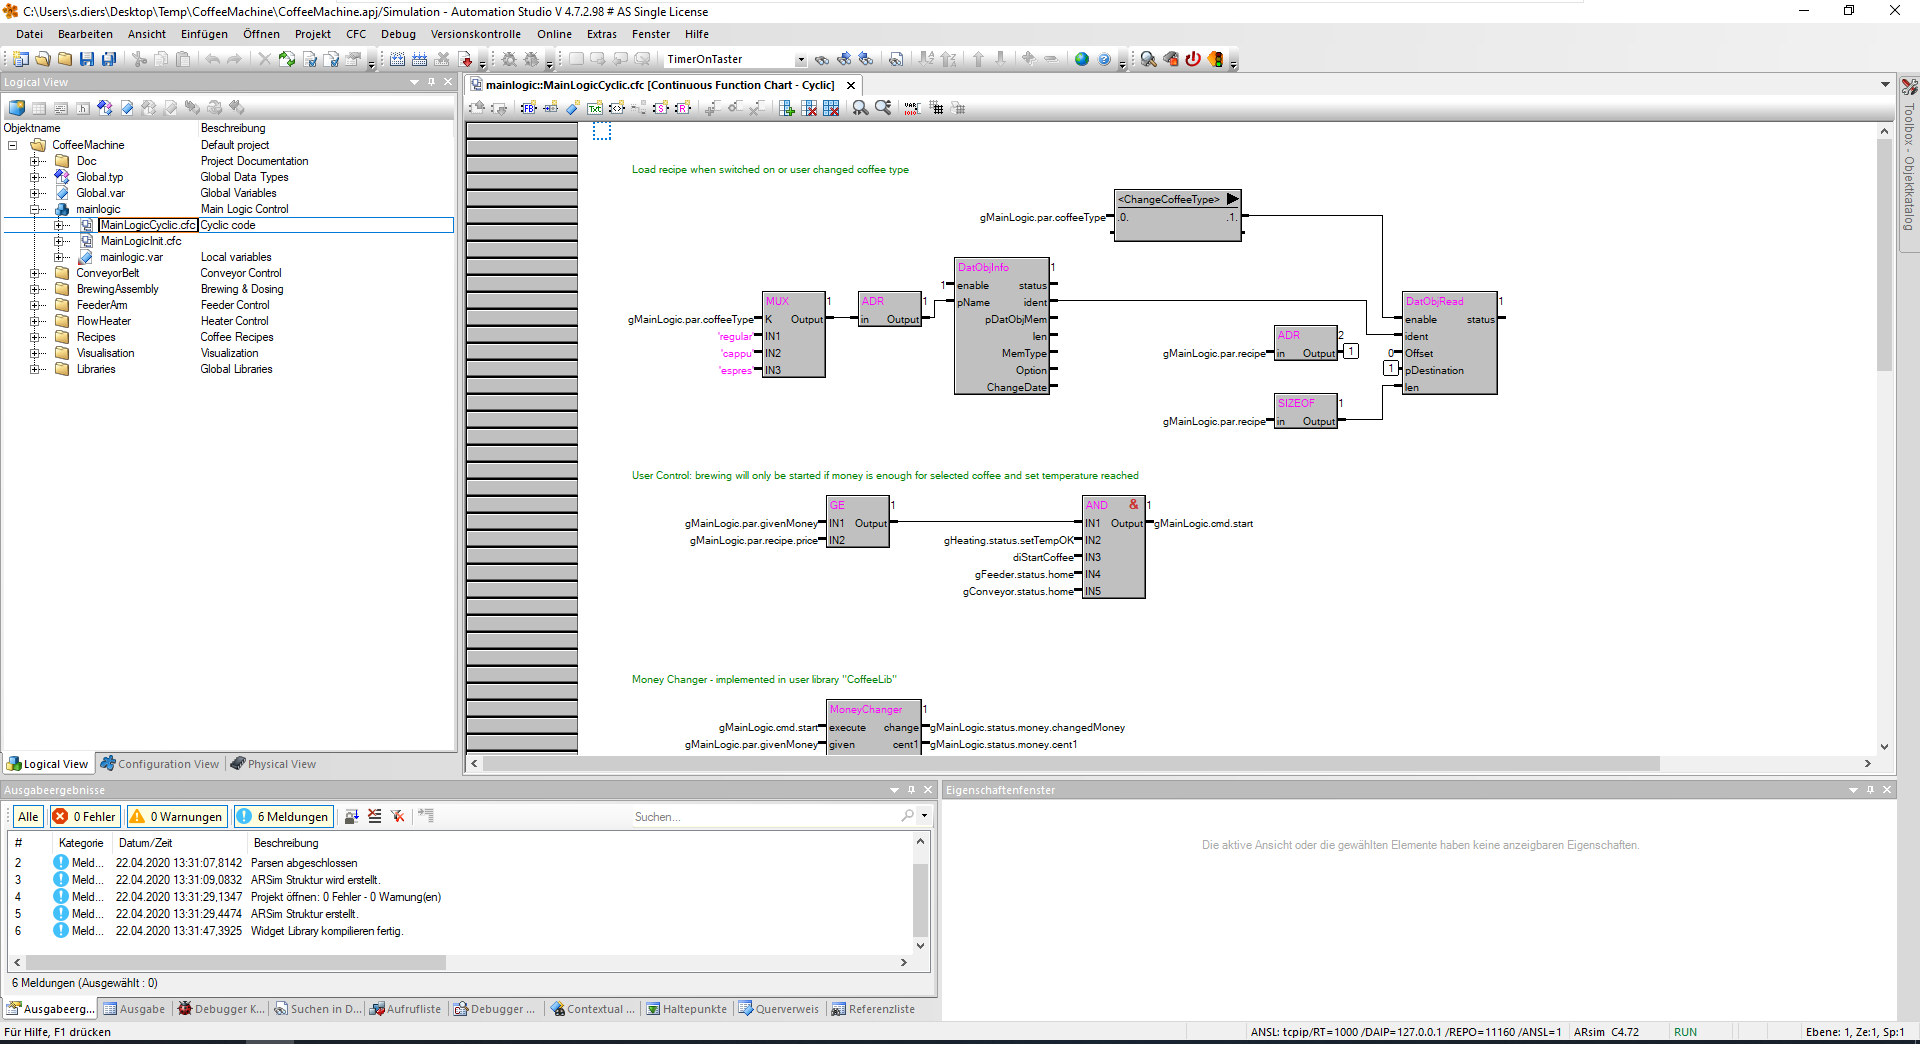1920x1044 pixels.
Task: Click the blue cube Add Object icon in Logical View
Action: pos(17,108)
